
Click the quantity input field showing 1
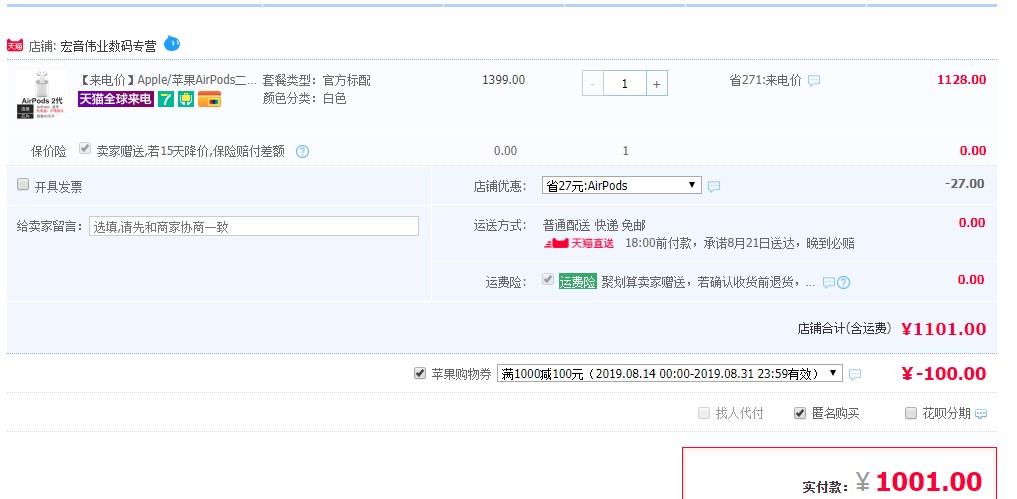click(x=625, y=84)
